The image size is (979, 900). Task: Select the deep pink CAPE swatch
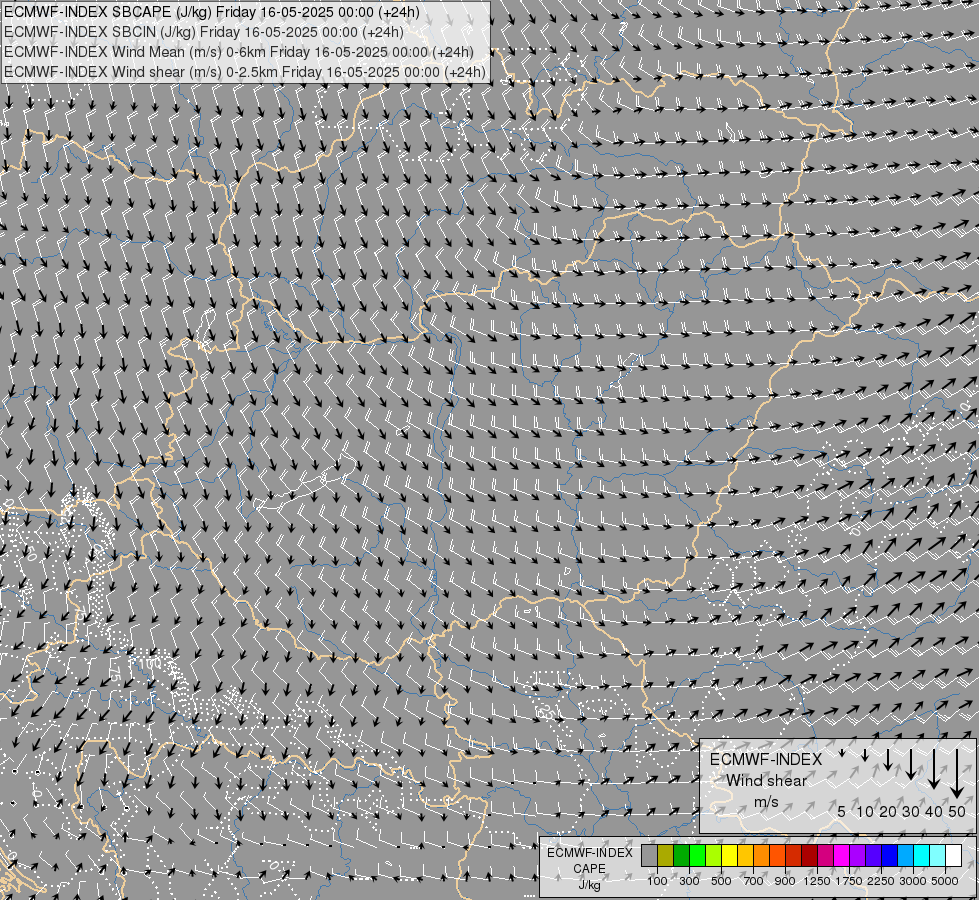coord(825,856)
